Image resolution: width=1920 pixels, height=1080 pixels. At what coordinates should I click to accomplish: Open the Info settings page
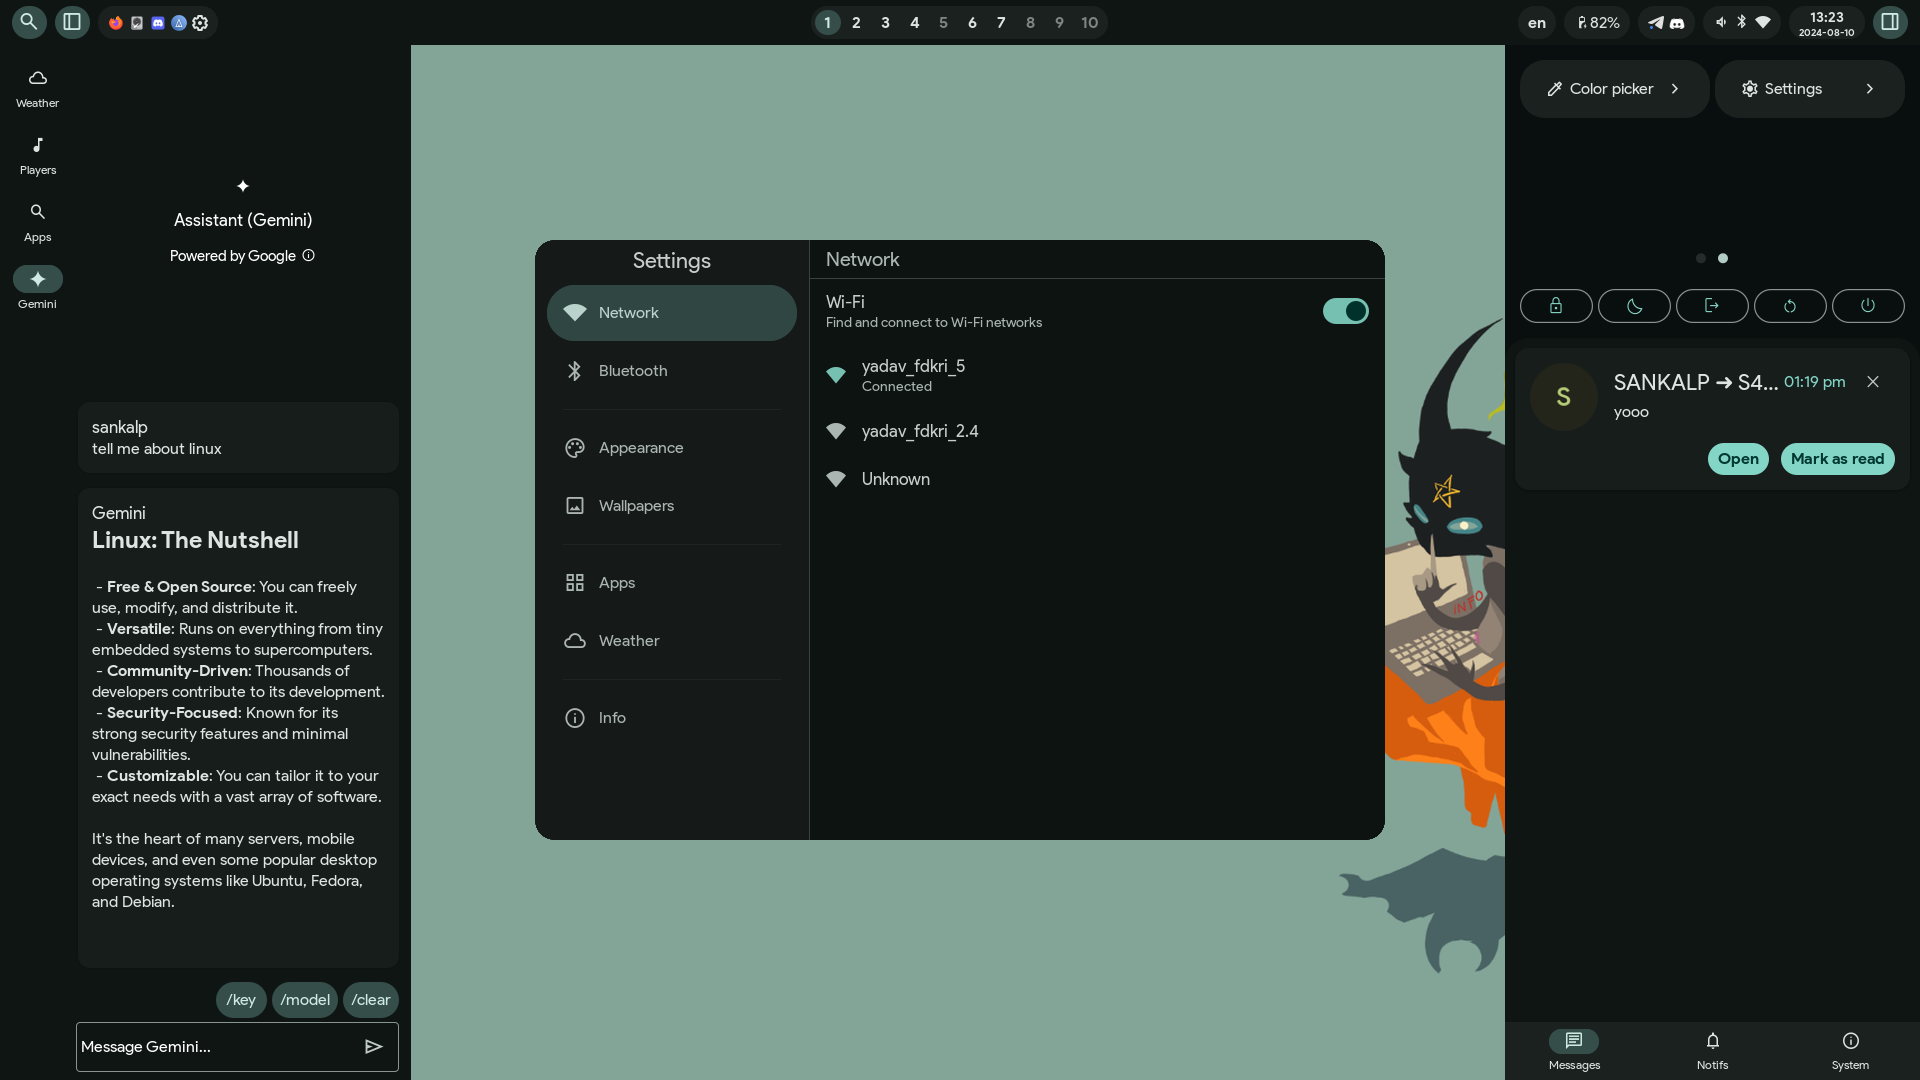click(672, 718)
